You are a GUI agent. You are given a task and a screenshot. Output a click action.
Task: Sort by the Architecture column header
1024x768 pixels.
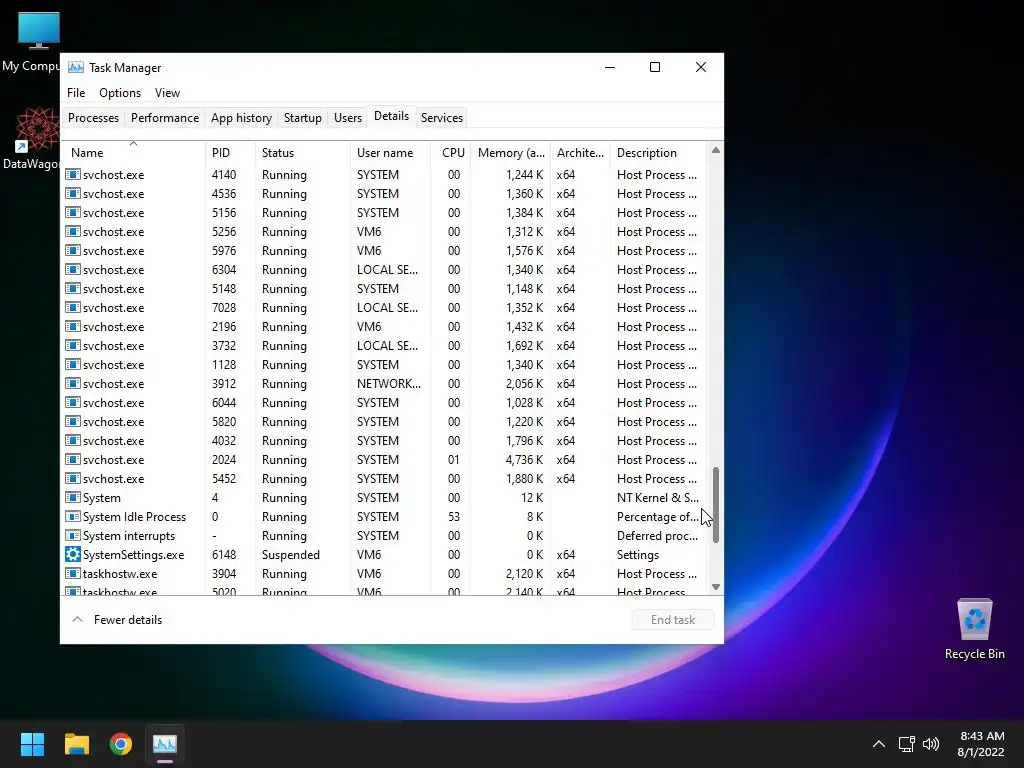point(580,152)
